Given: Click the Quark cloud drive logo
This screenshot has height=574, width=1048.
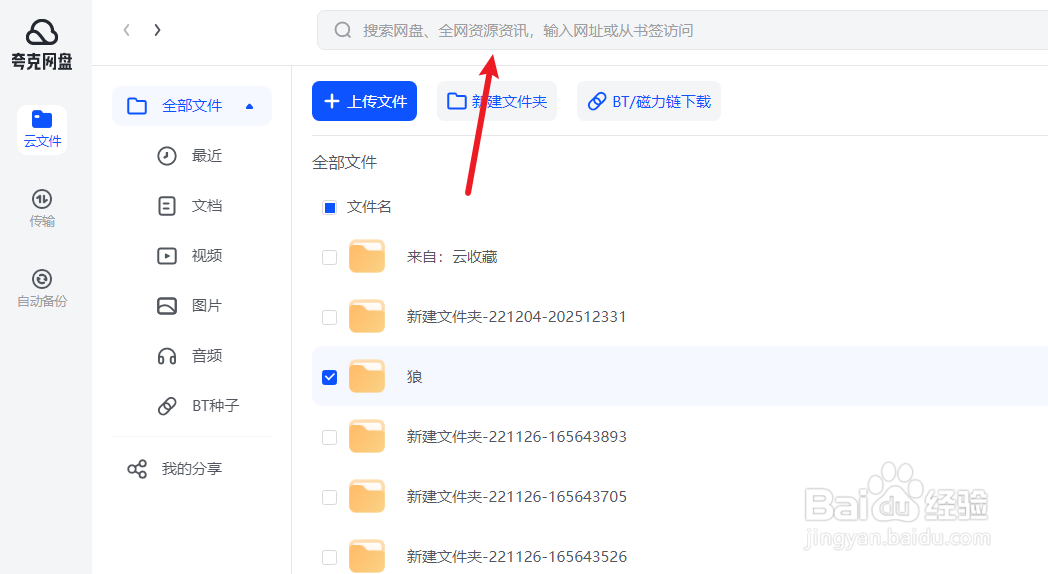Looking at the screenshot, I should click(x=41, y=44).
